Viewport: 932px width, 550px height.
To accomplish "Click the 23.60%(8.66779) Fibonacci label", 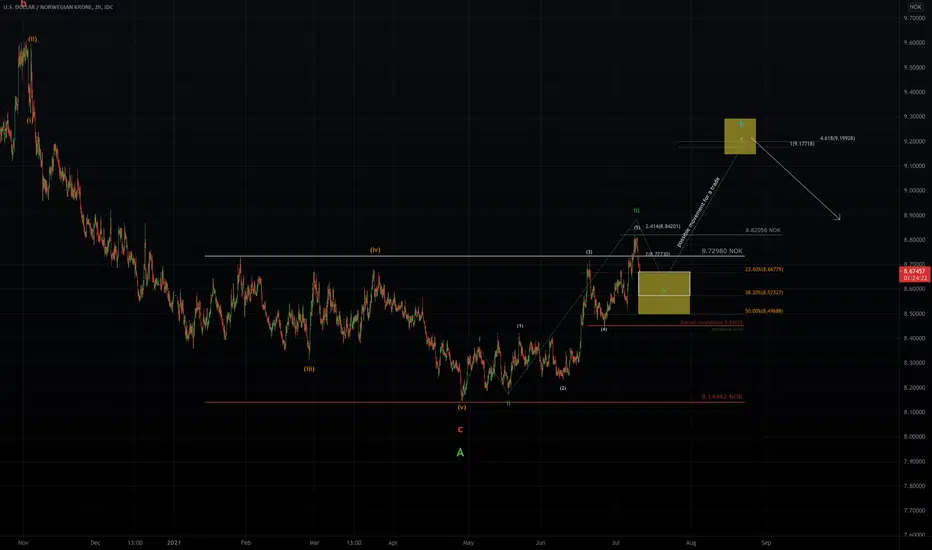I will 764,269.
